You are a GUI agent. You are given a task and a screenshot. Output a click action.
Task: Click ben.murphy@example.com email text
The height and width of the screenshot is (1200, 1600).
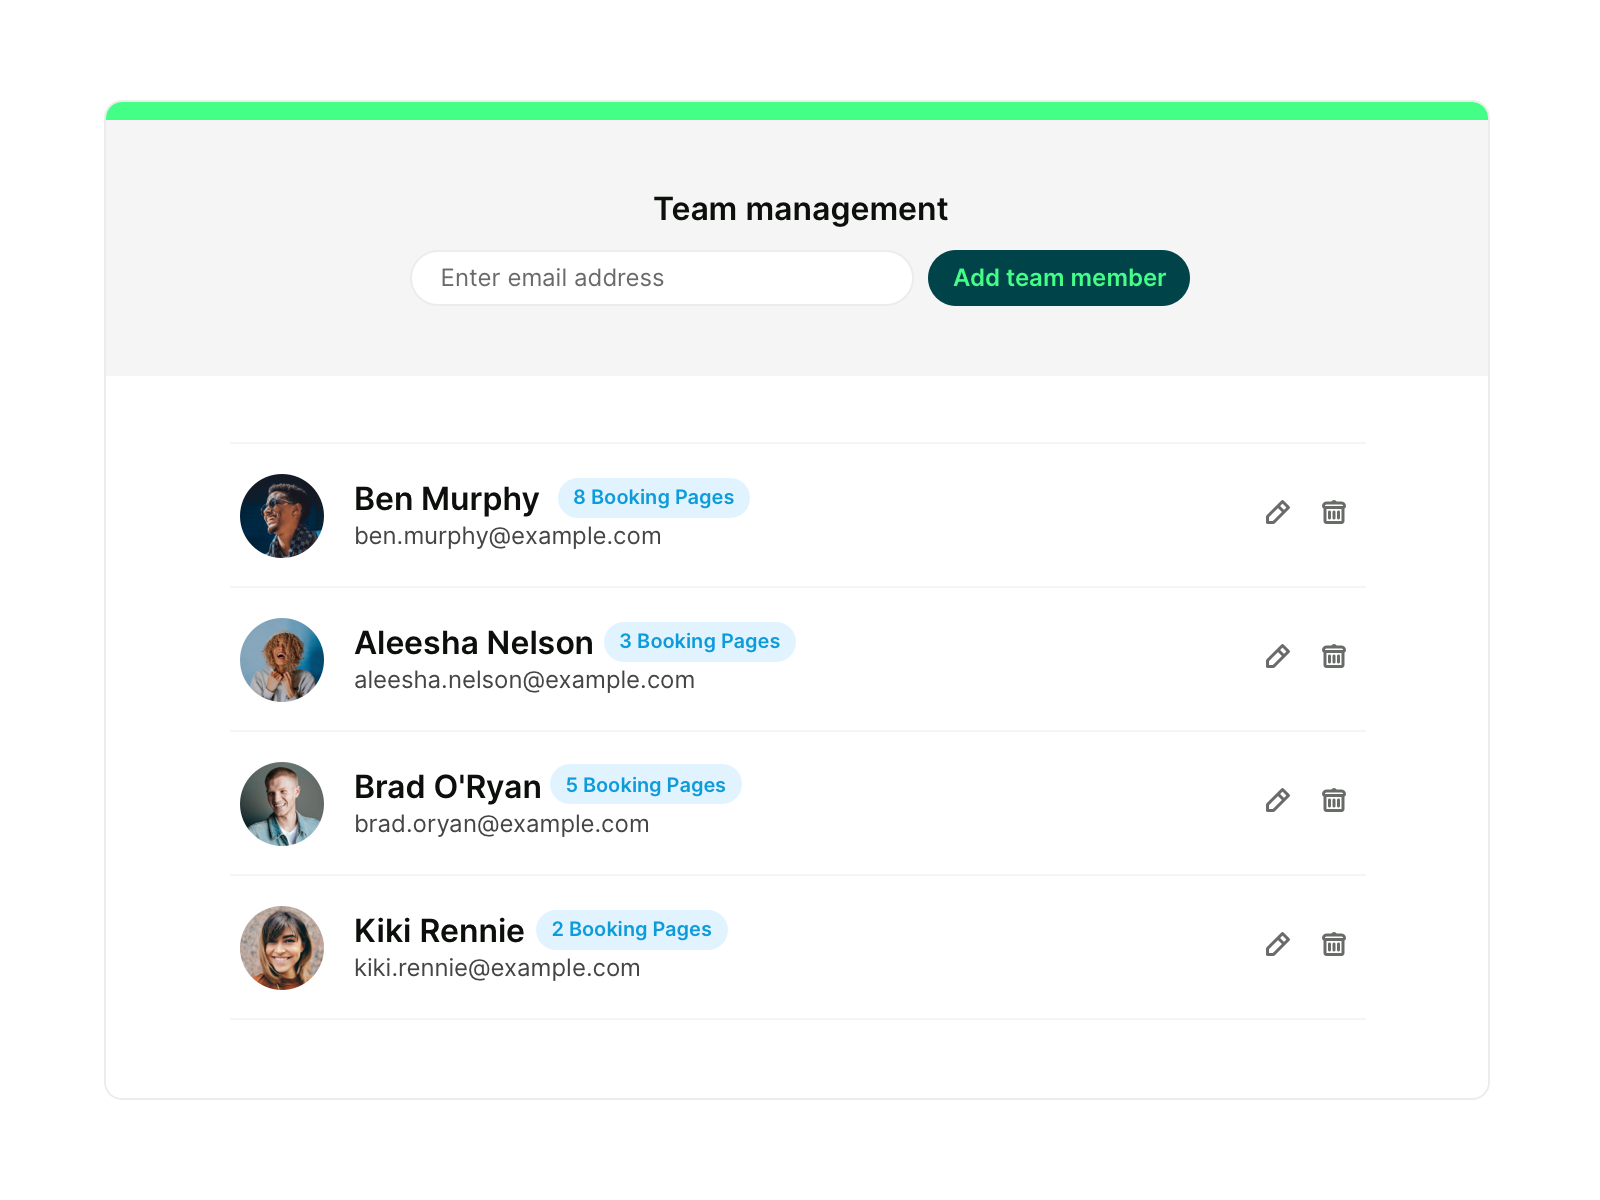508,536
